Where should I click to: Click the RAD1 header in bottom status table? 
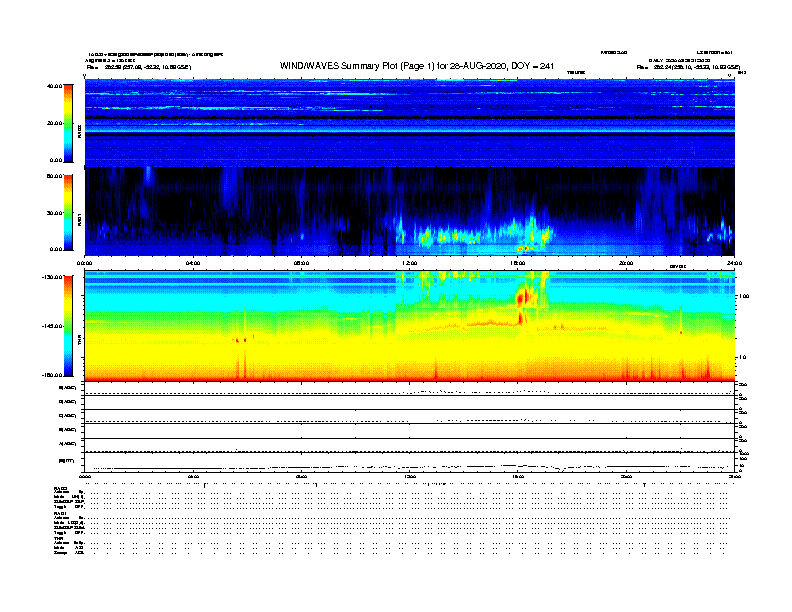[60, 514]
